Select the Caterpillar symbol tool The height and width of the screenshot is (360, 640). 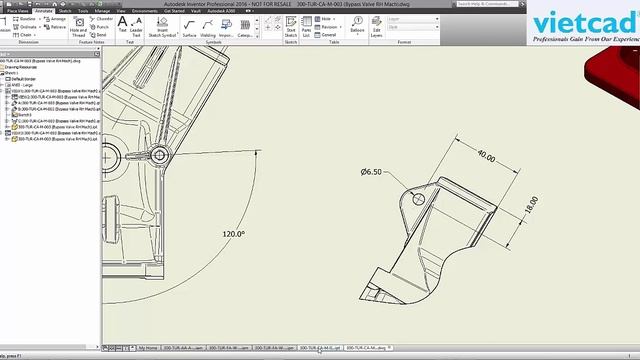pos(245,28)
